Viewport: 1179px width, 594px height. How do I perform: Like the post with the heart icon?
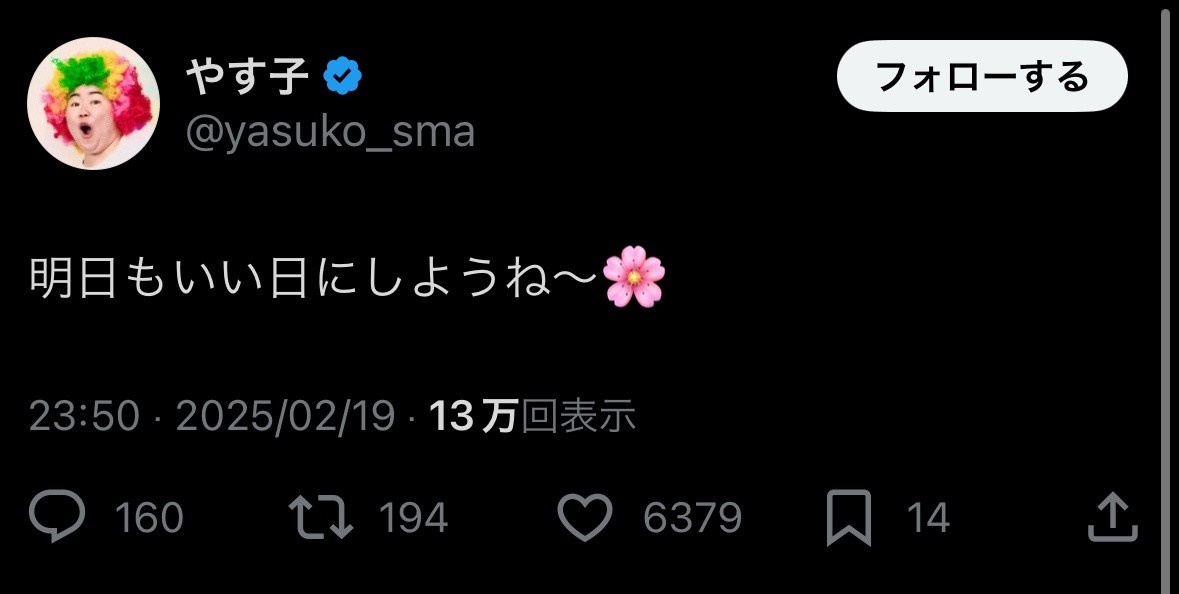pos(585,517)
